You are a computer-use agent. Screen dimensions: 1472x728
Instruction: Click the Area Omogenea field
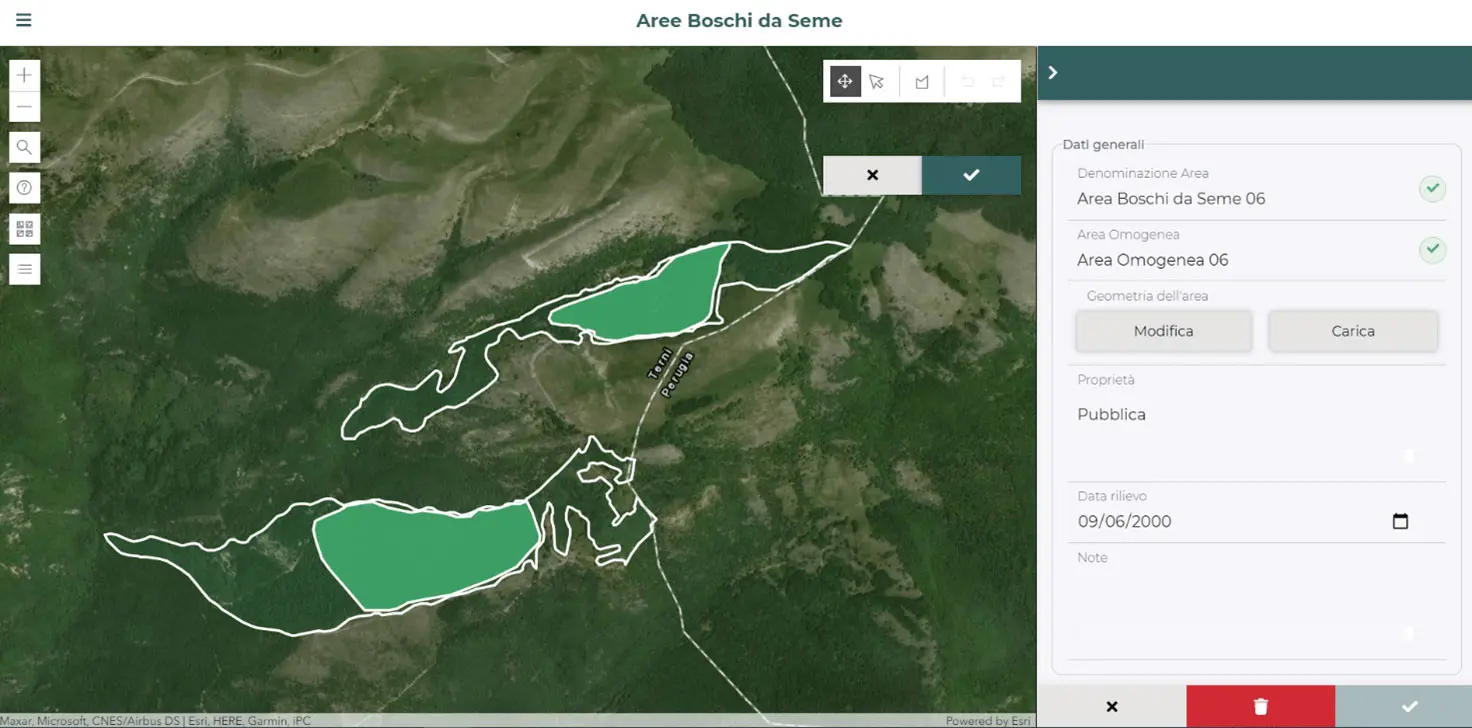point(1240,260)
